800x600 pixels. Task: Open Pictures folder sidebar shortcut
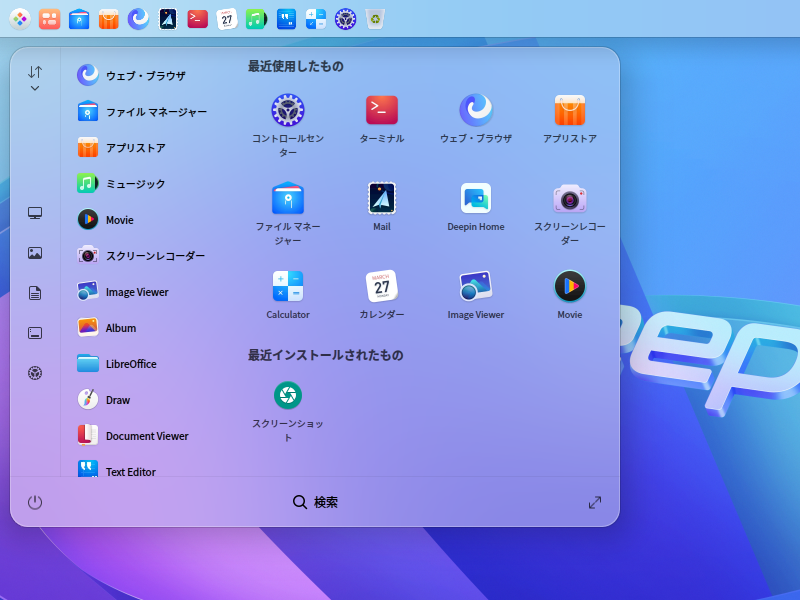tap(35, 253)
